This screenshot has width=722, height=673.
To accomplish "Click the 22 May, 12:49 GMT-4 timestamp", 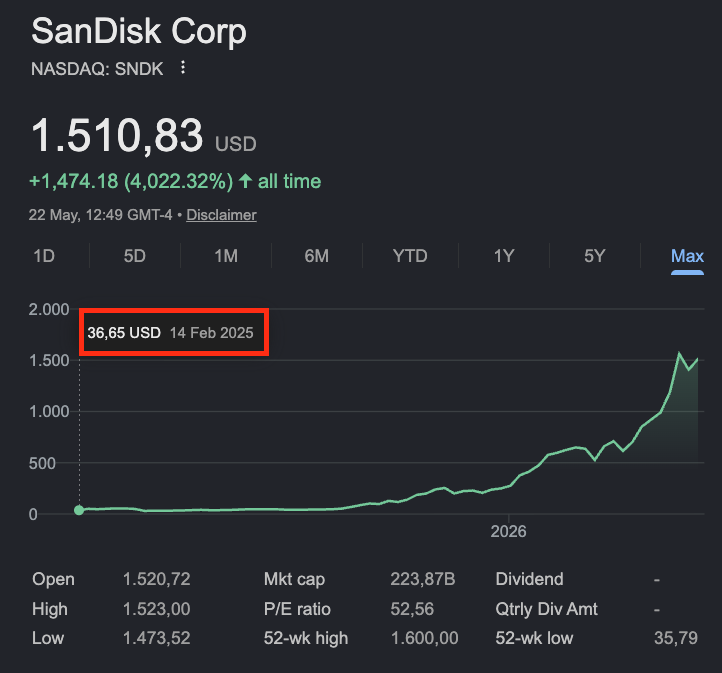I will click(x=100, y=215).
